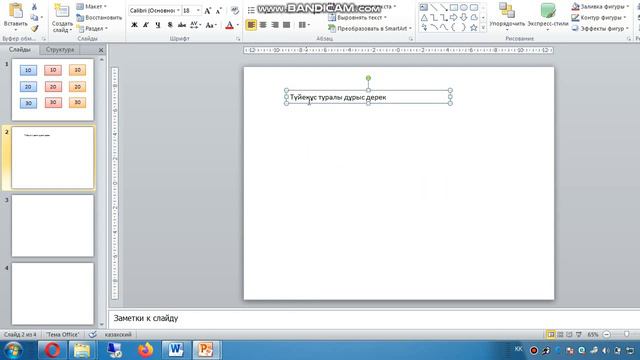This screenshot has width=640, height=360.
Task: Select the blank slide 3 thumbnail
Action: (x=53, y=225)
